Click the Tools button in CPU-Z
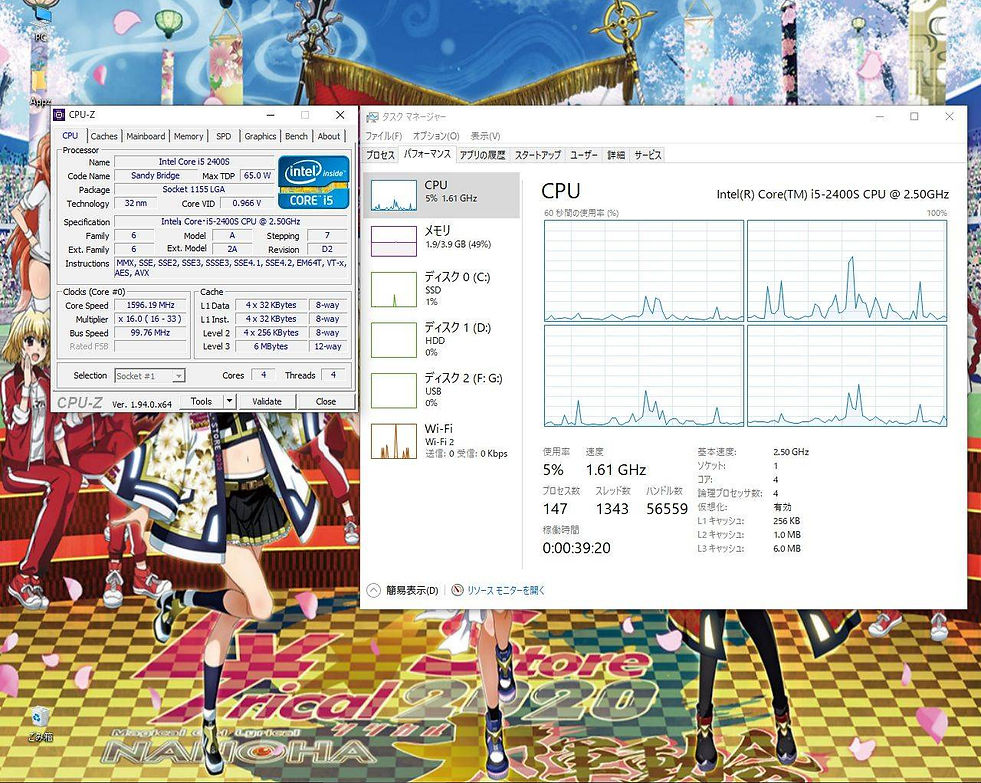This screenshot has height=783, width=981. pyautogui.click(x=201, y=402)
